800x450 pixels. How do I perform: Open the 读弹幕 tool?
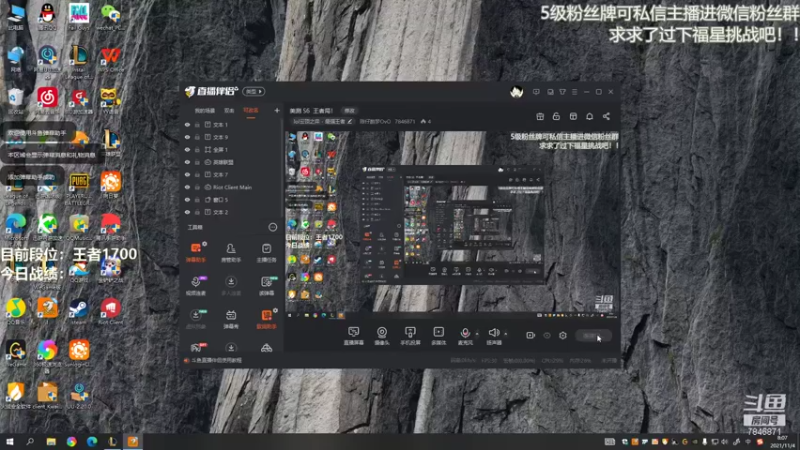pyautogui.click(x=266, y=286)
